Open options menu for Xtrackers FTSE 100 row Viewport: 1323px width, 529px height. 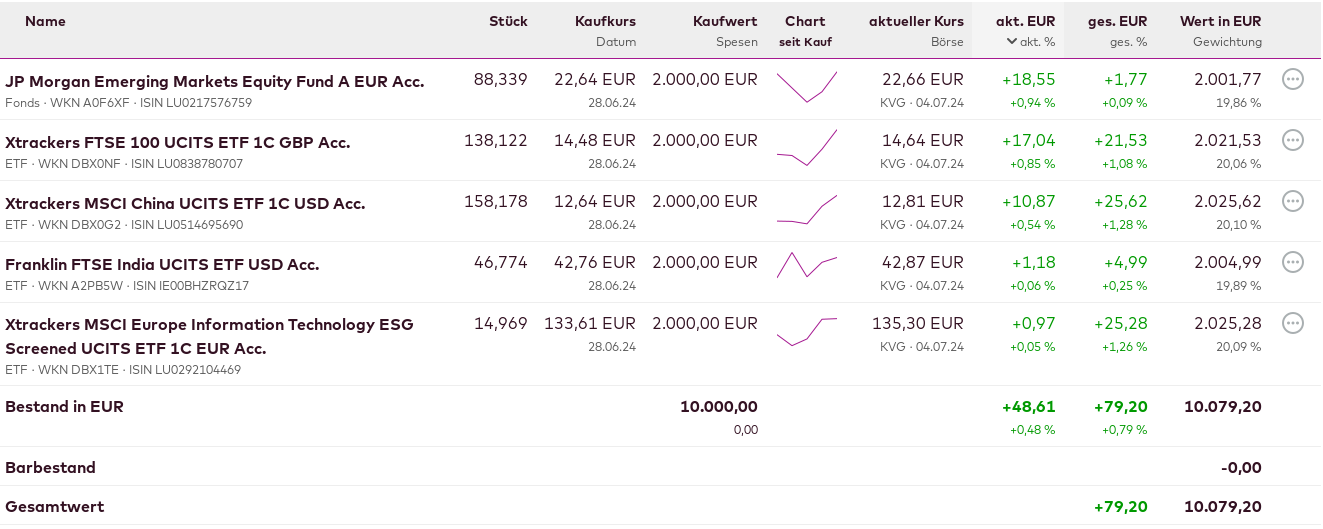(1292, 140)
